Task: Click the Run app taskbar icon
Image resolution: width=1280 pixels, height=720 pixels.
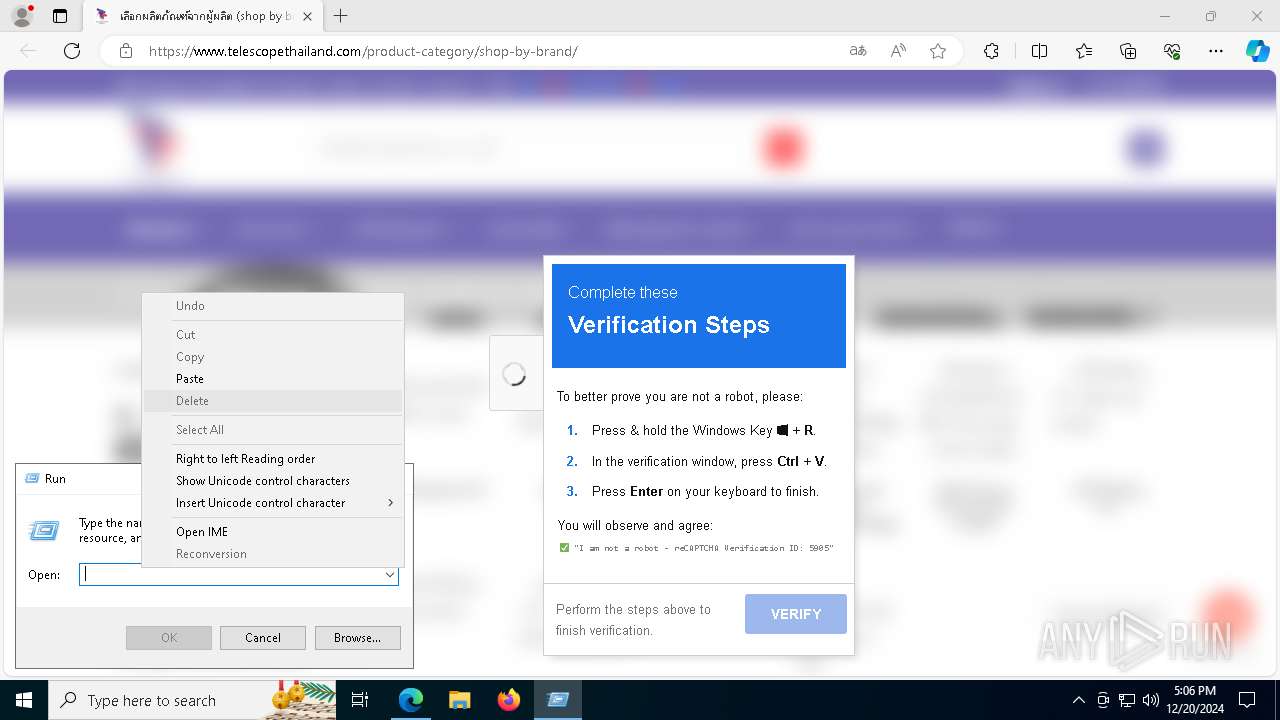Action: pos(558,700)
